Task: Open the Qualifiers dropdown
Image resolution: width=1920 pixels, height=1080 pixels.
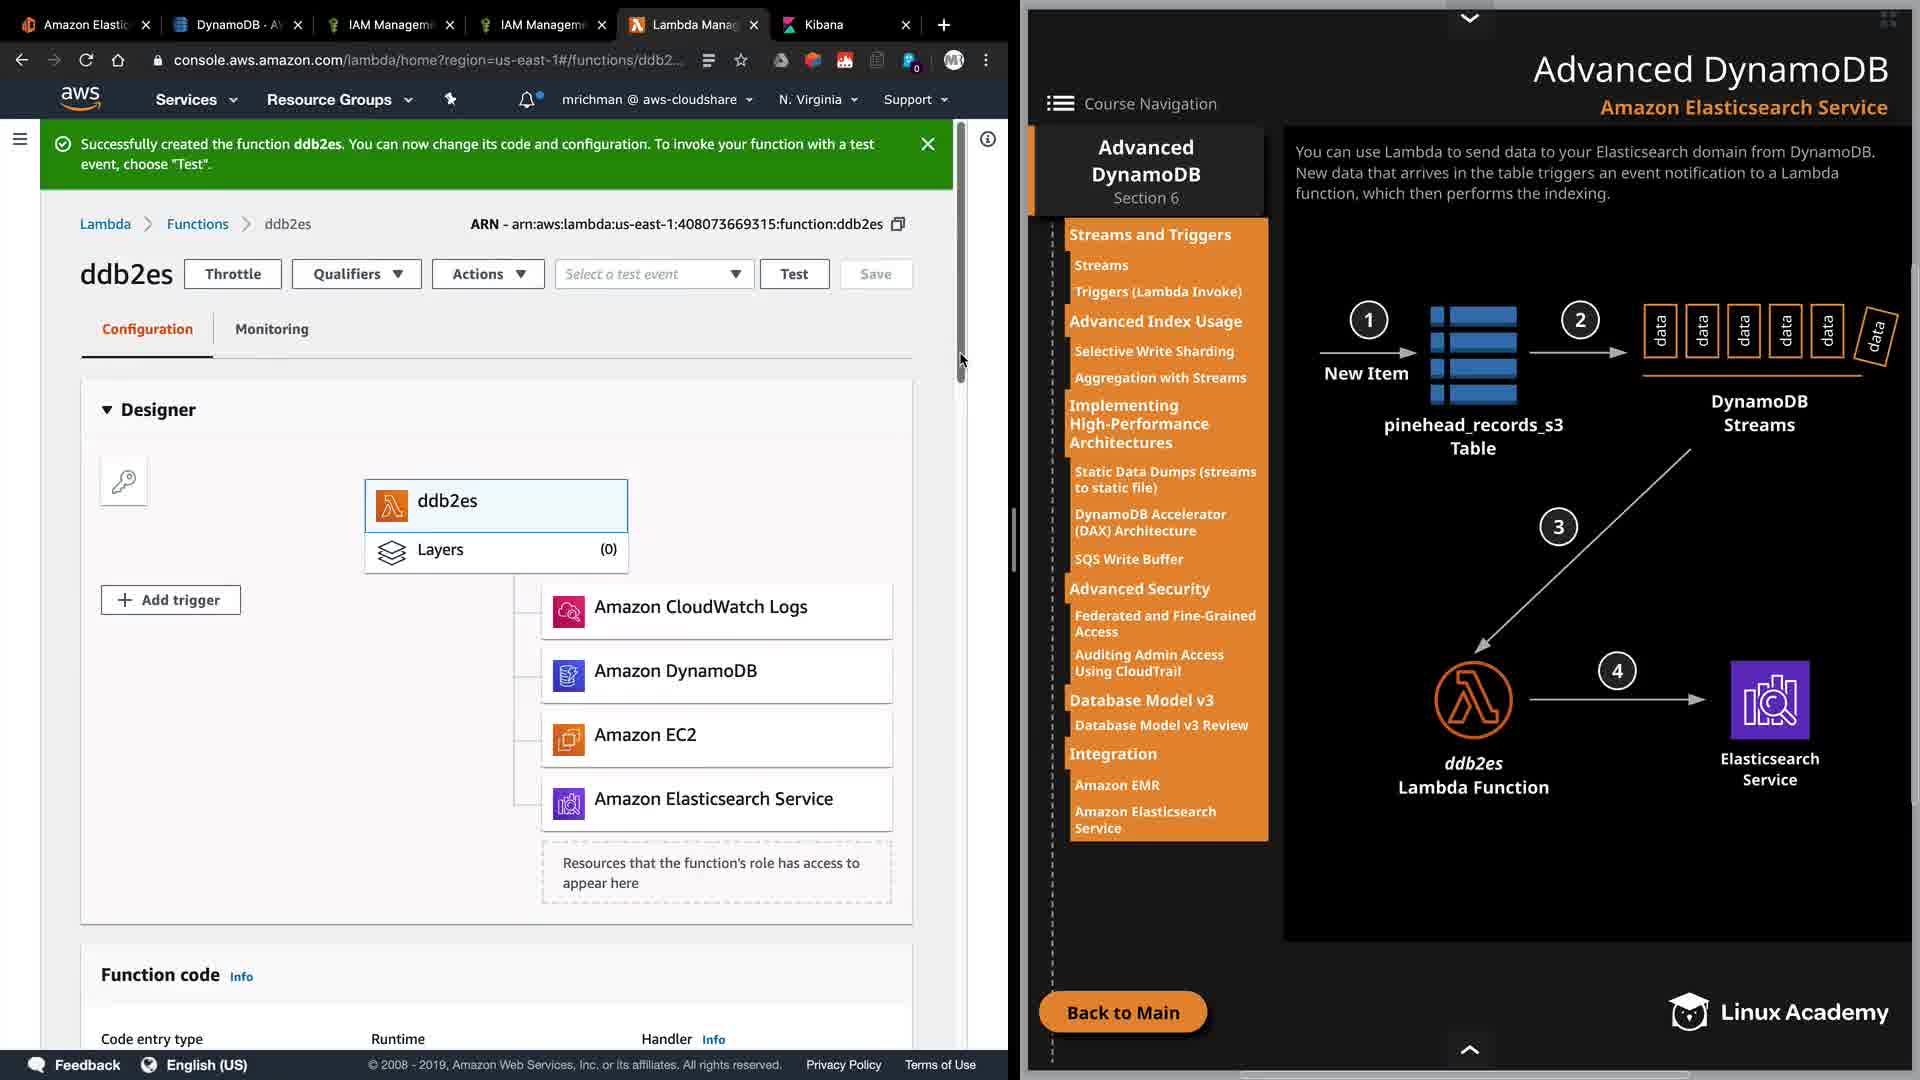Action: pyautogui.click(x=357, y=274)
